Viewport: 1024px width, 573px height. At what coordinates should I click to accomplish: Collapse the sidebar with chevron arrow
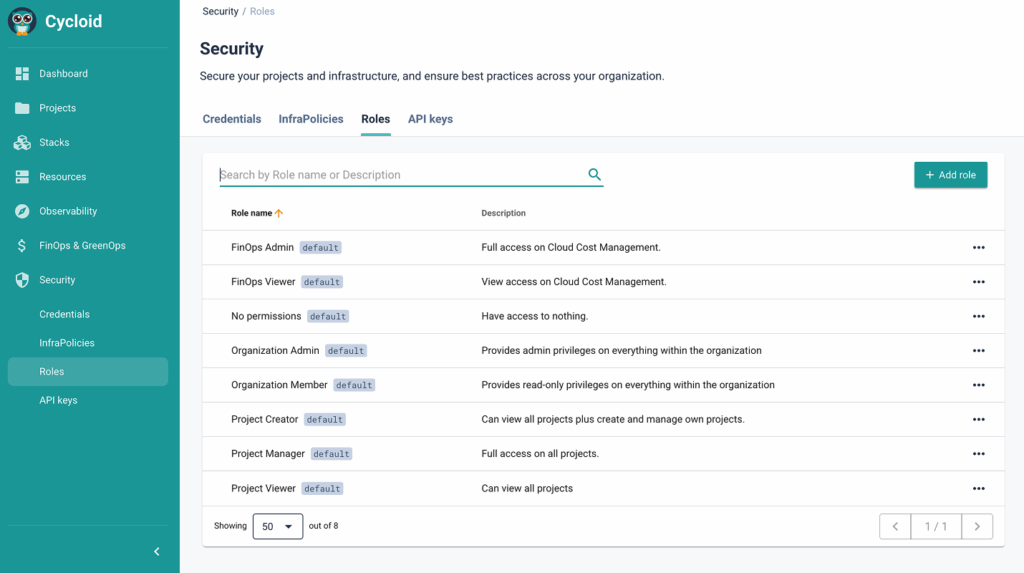(157, 552)
